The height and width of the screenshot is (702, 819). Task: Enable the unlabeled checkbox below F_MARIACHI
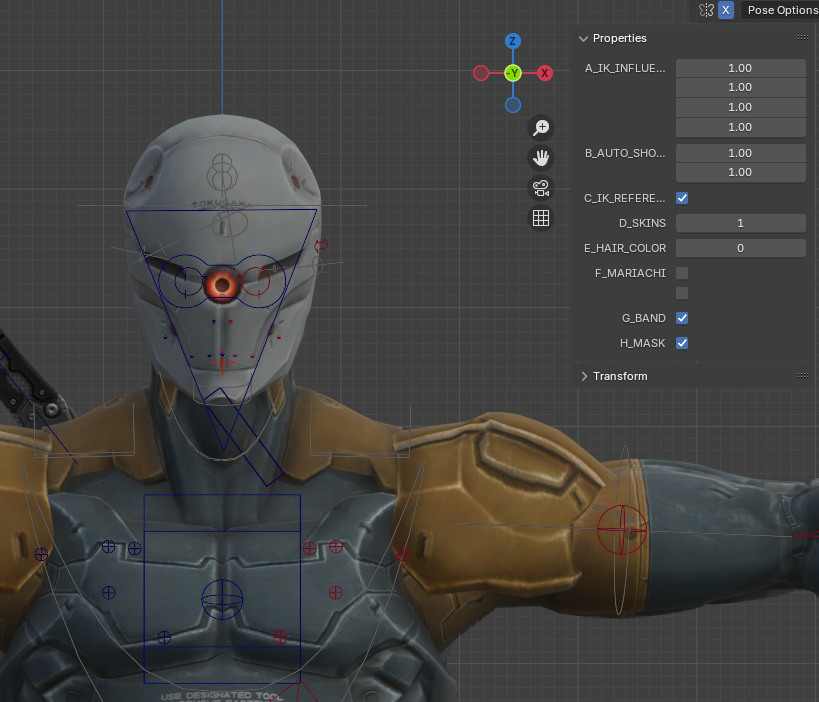(682, 293)
